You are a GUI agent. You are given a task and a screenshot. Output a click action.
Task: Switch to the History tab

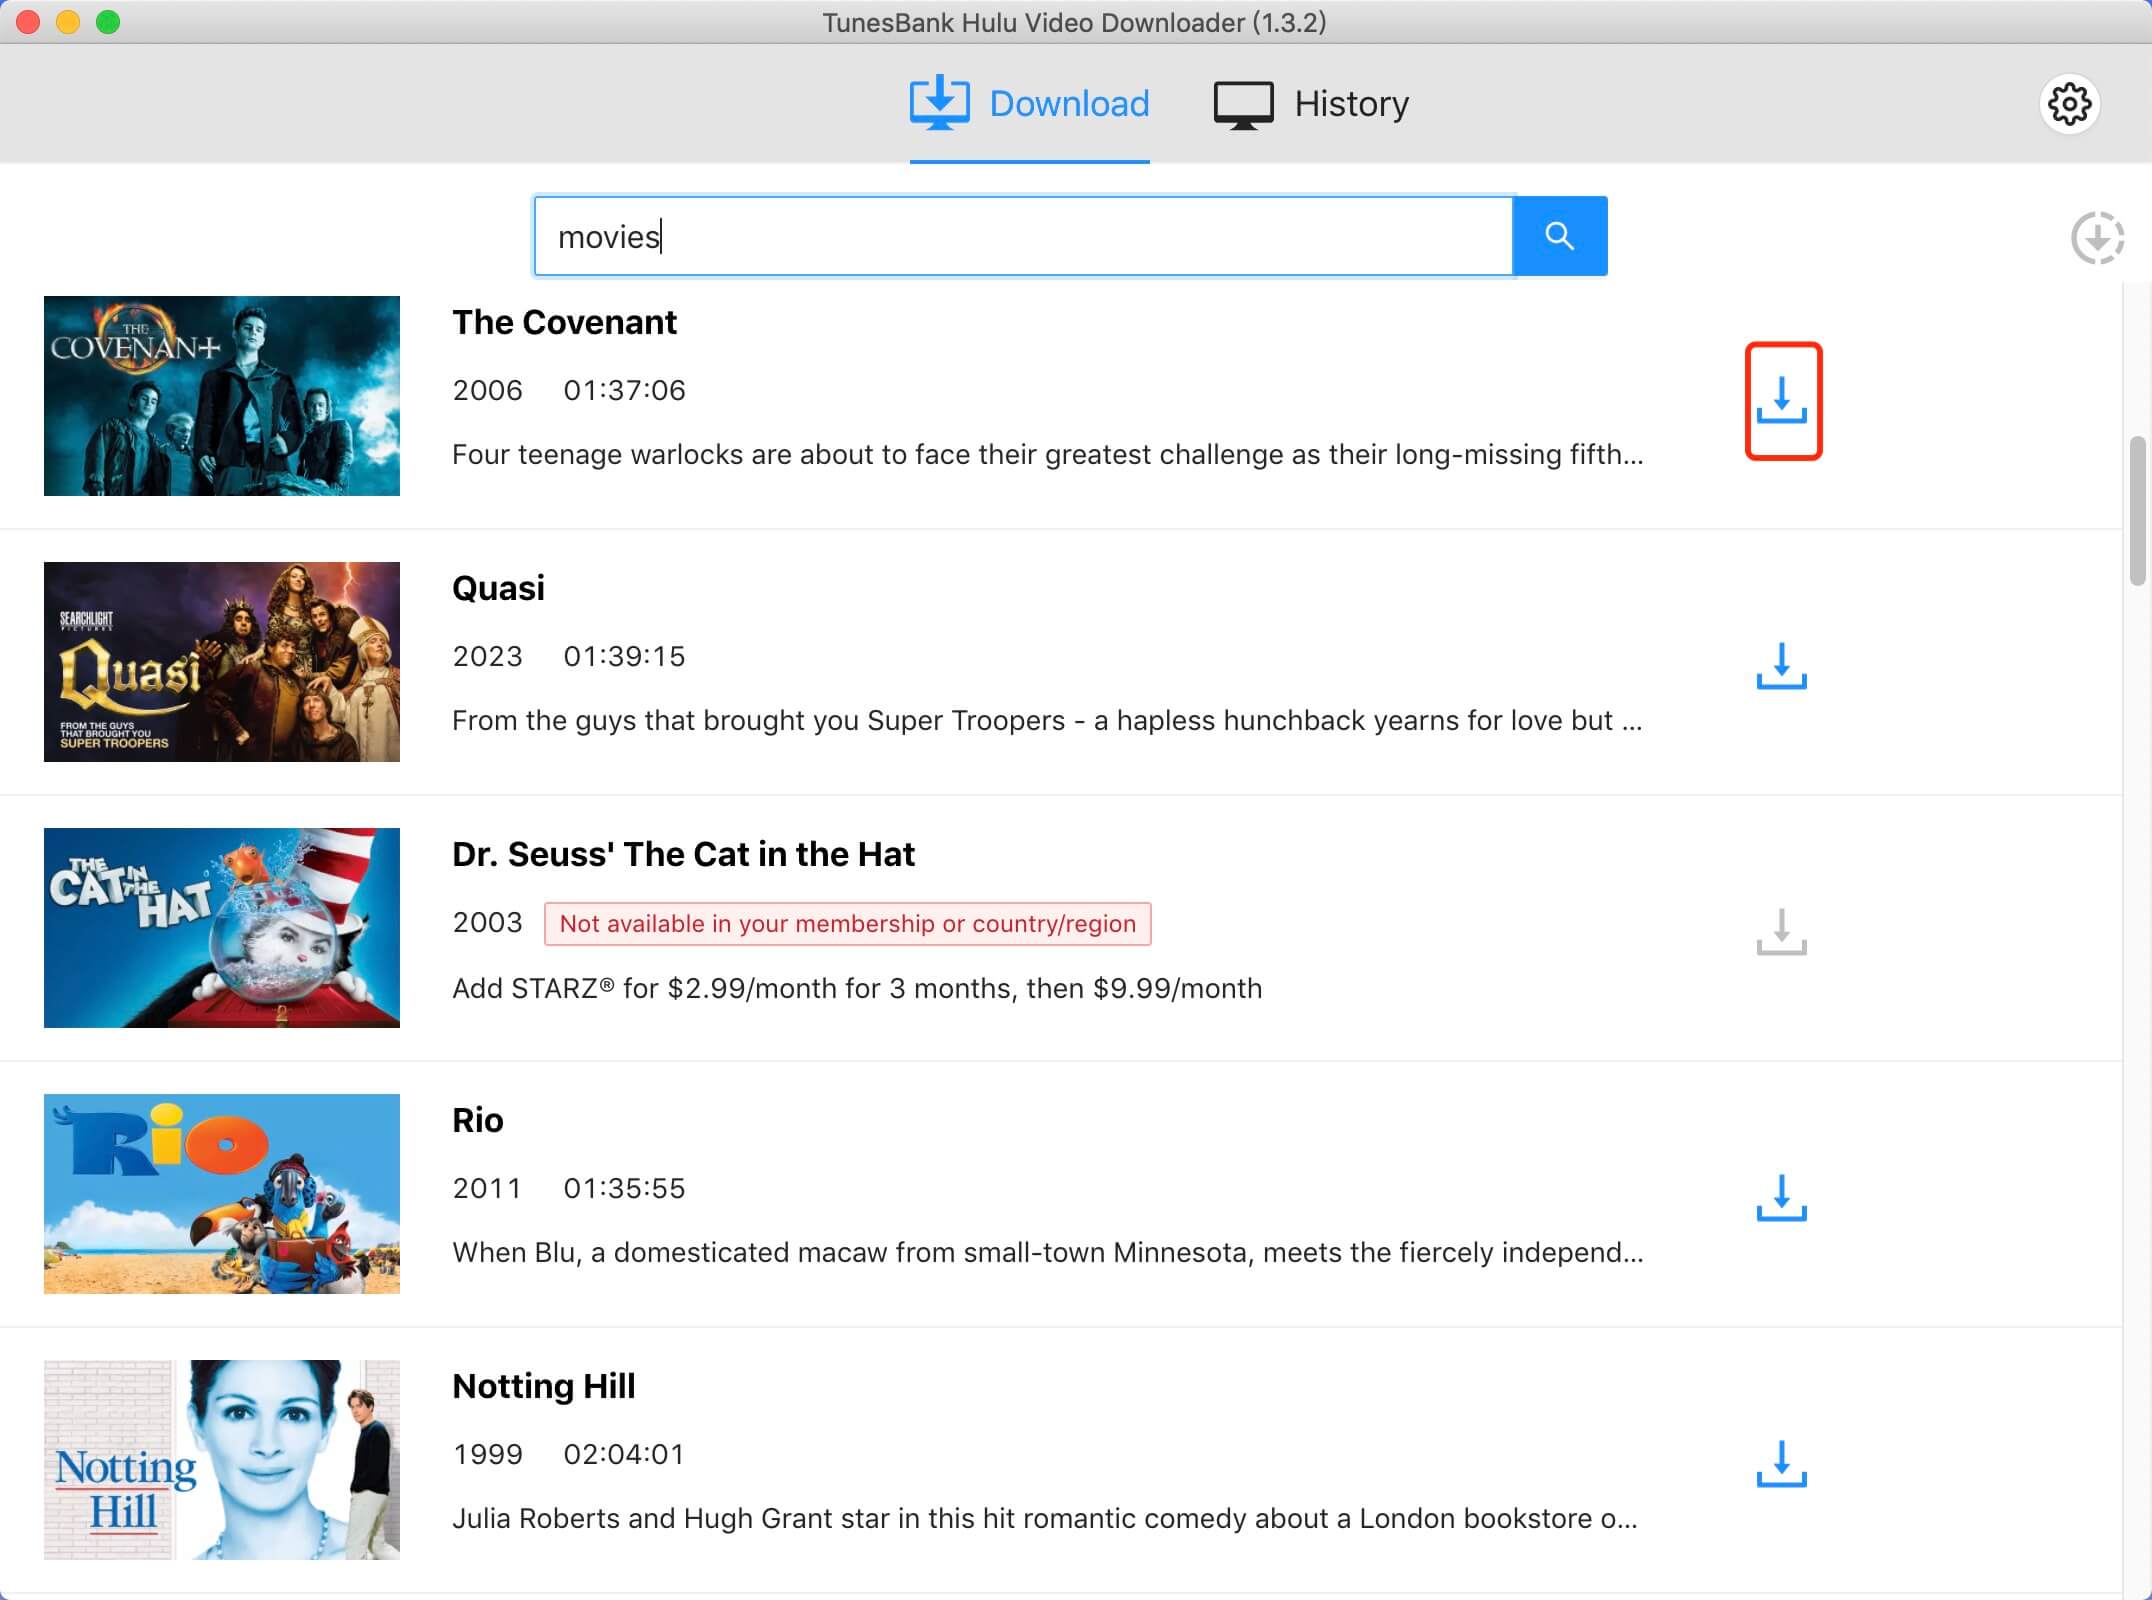click(x=1311, y=104)
